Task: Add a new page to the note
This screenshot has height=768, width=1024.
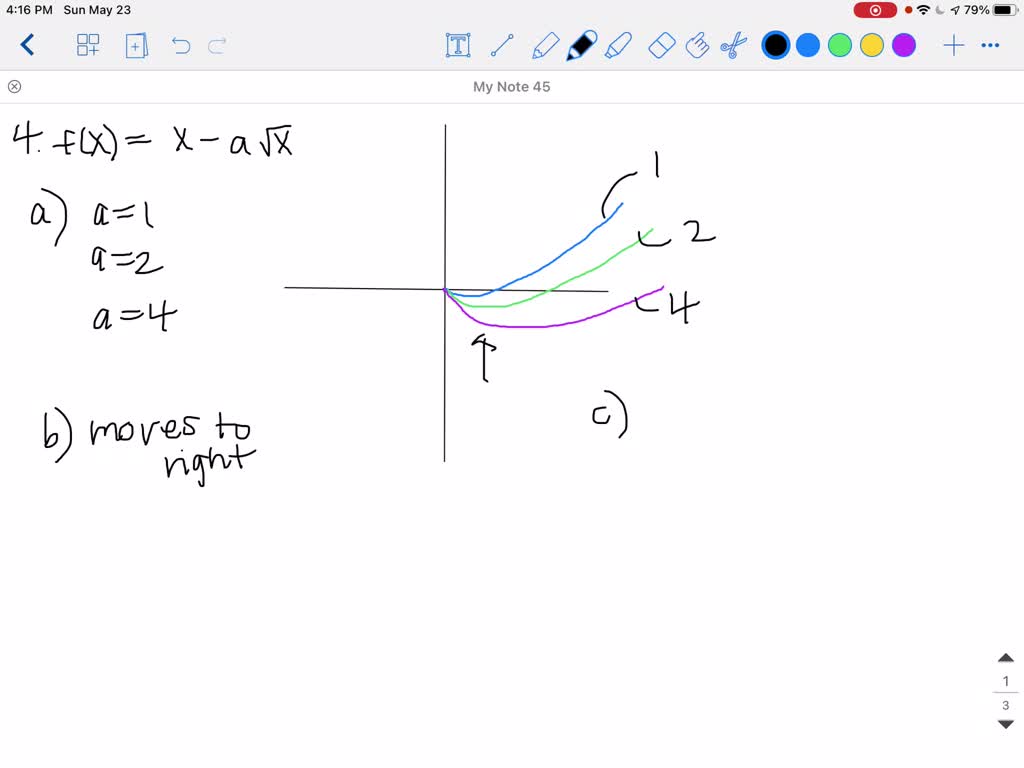Action: click(136, 45)
